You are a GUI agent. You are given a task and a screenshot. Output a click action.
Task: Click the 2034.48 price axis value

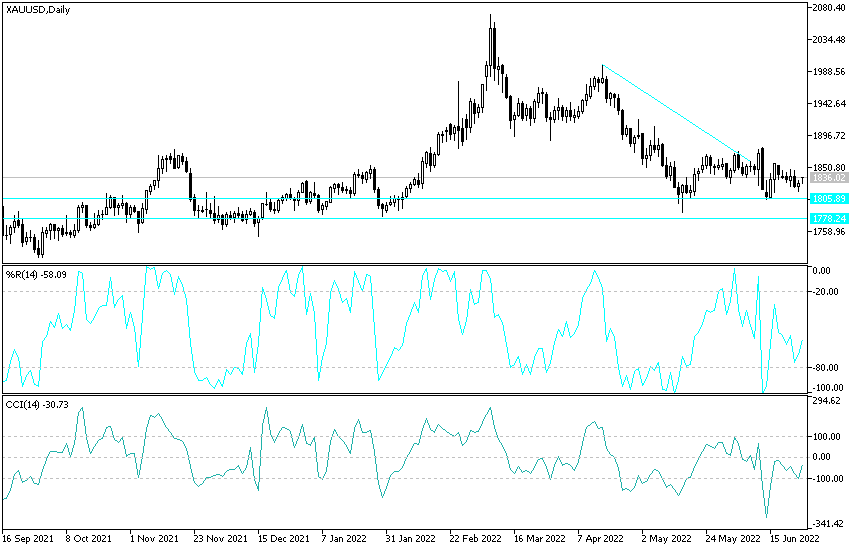pos(830,39)
